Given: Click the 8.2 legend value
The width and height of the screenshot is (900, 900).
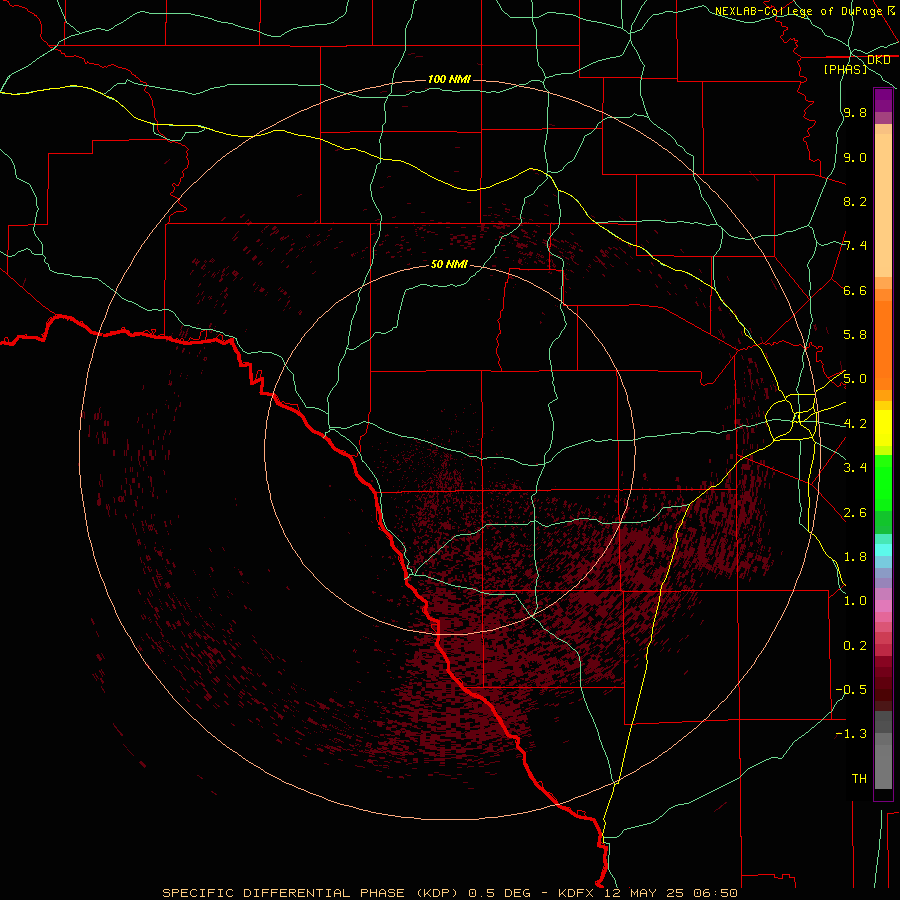Looking at the screenshot, I should point(855,201).
